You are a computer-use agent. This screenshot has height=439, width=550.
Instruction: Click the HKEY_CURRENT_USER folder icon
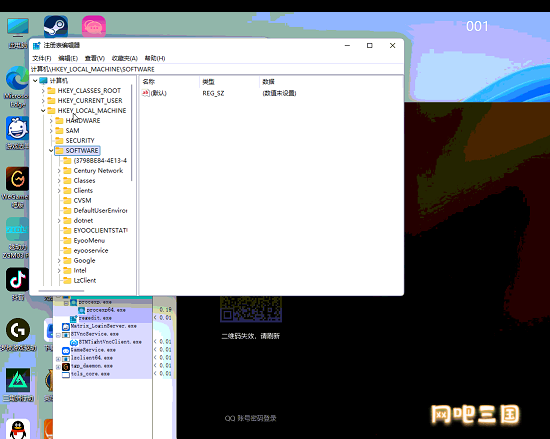pyautogui.click(x=51, y=101)
